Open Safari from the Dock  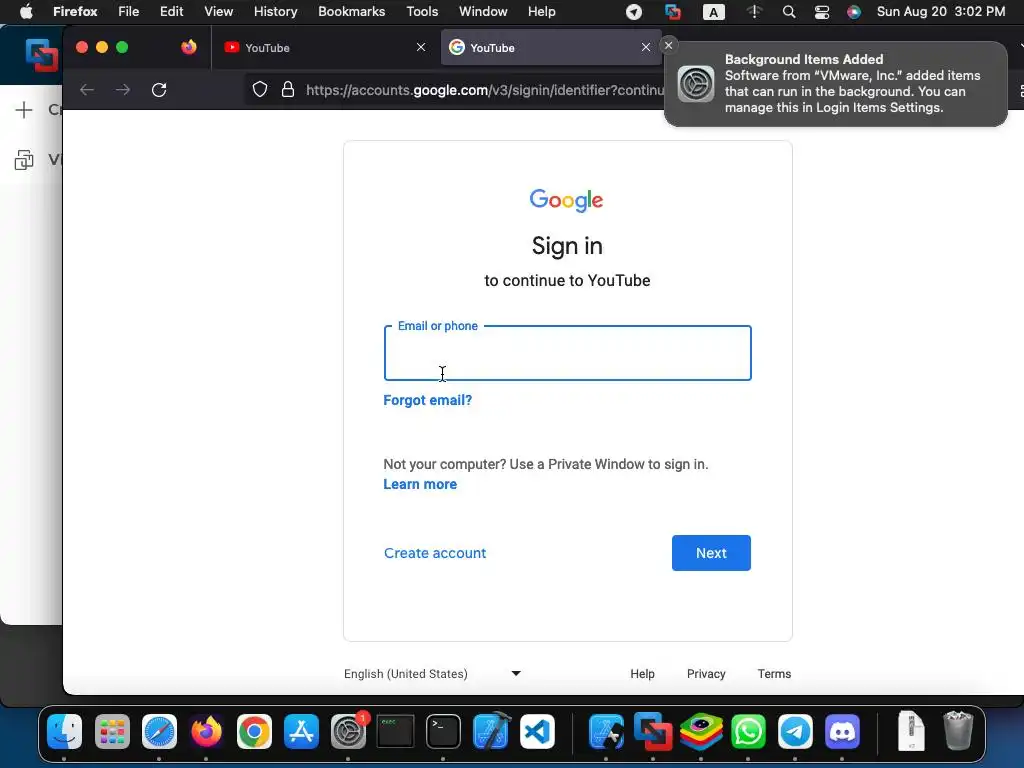pos(159,731)
